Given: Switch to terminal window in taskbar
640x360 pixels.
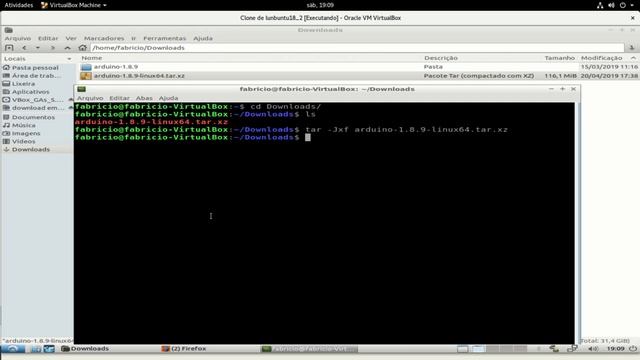Looking at the screenshot, I should pyautogui.click(x=309, y=349).
